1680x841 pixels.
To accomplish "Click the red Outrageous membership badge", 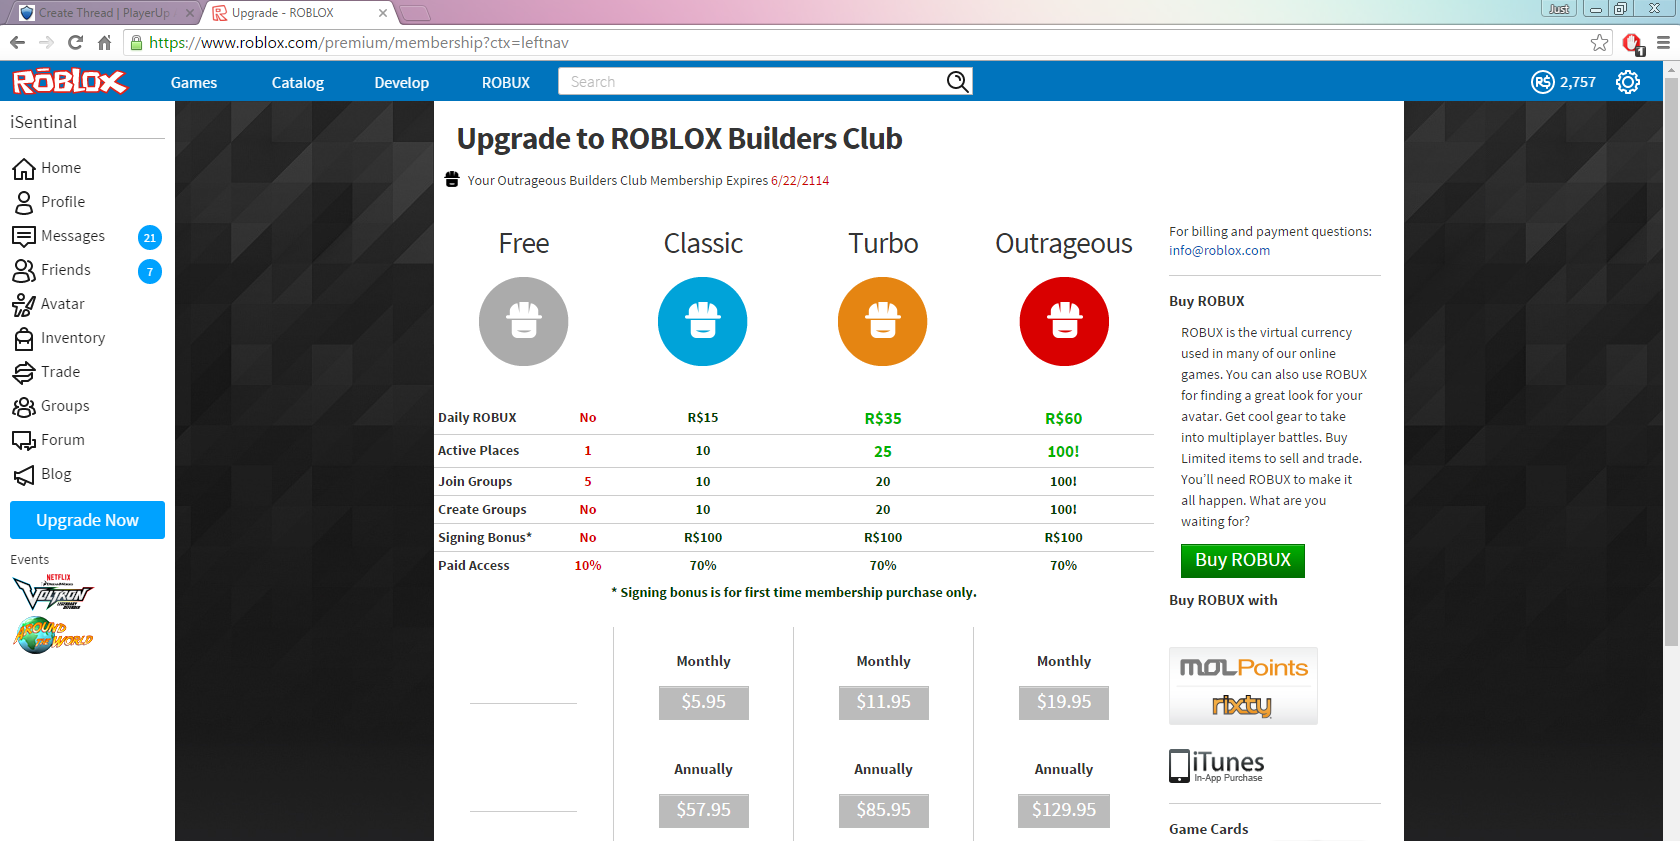I will (x=1064, y=321).
